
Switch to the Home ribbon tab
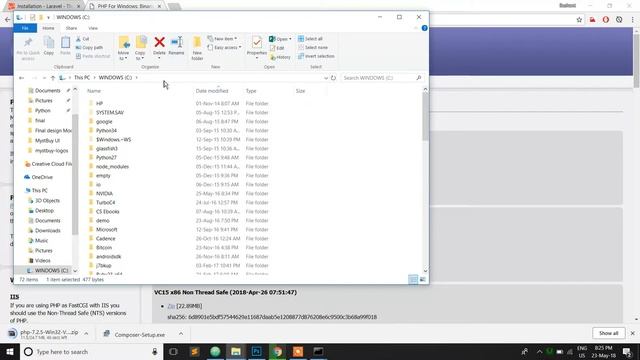(48, 28)
